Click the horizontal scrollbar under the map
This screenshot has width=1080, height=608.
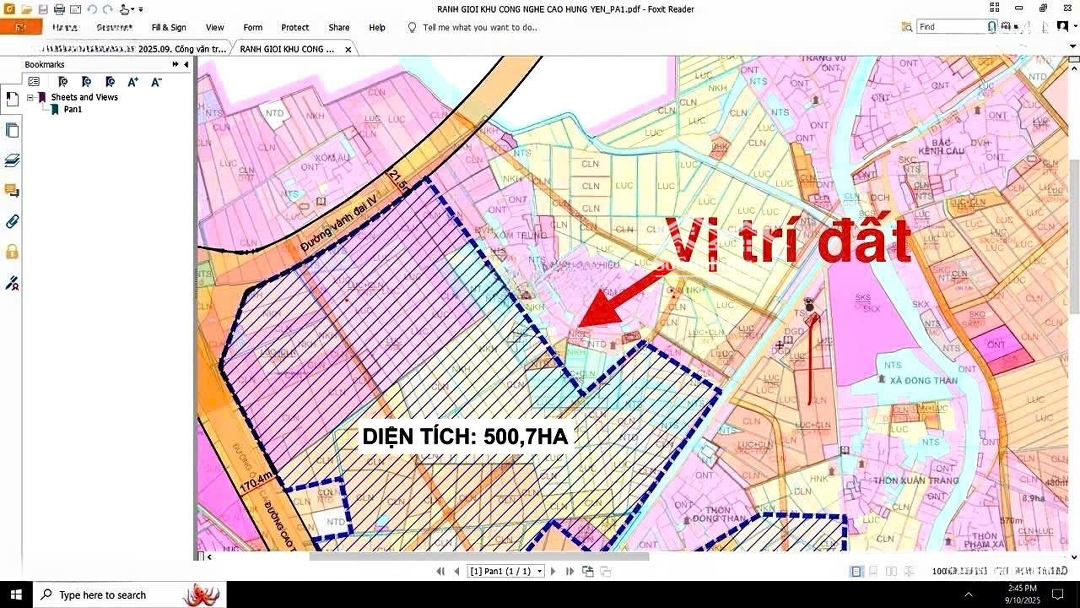[480, 557]
